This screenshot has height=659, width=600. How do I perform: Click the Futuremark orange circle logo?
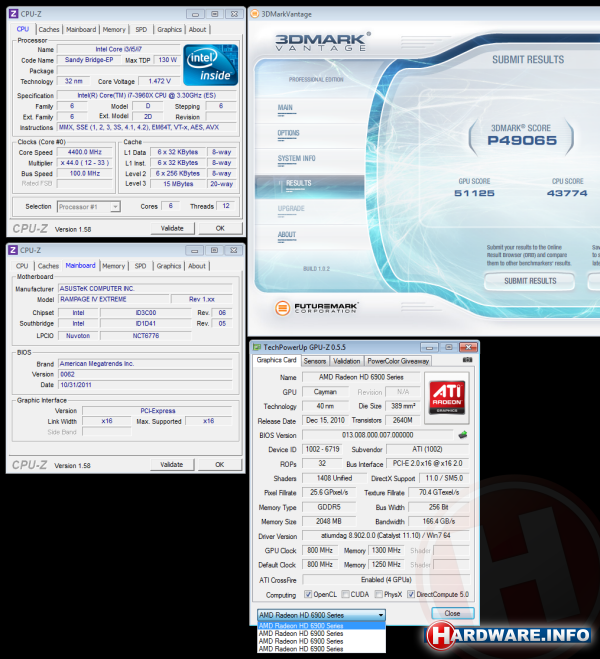[282, 308]
